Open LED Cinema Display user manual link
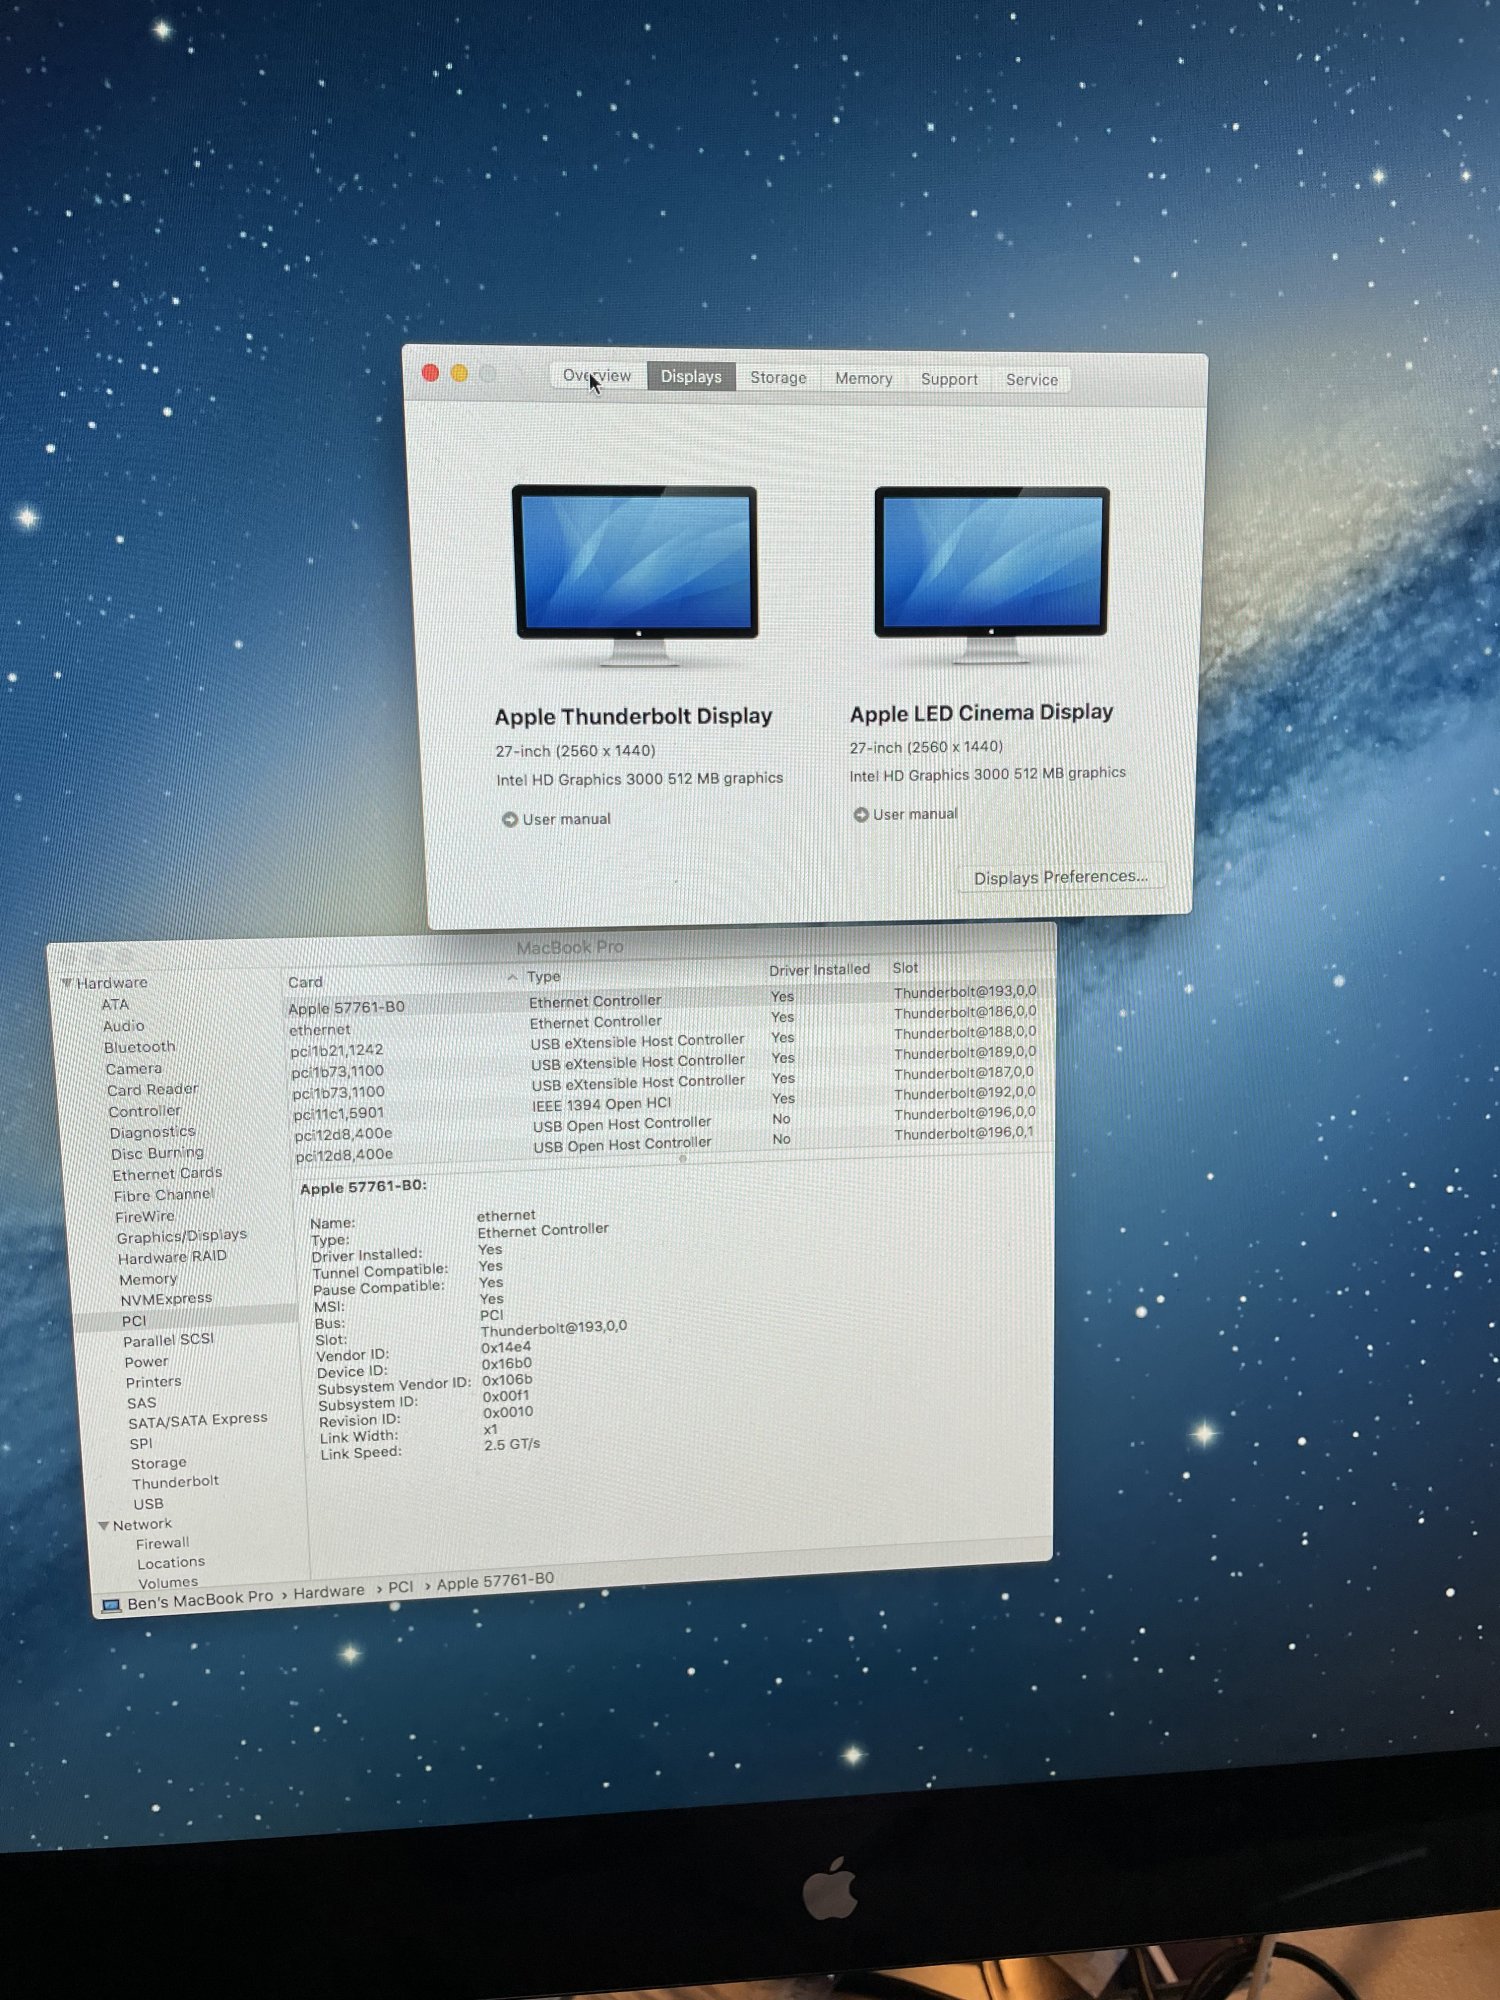 click(915, 814)
